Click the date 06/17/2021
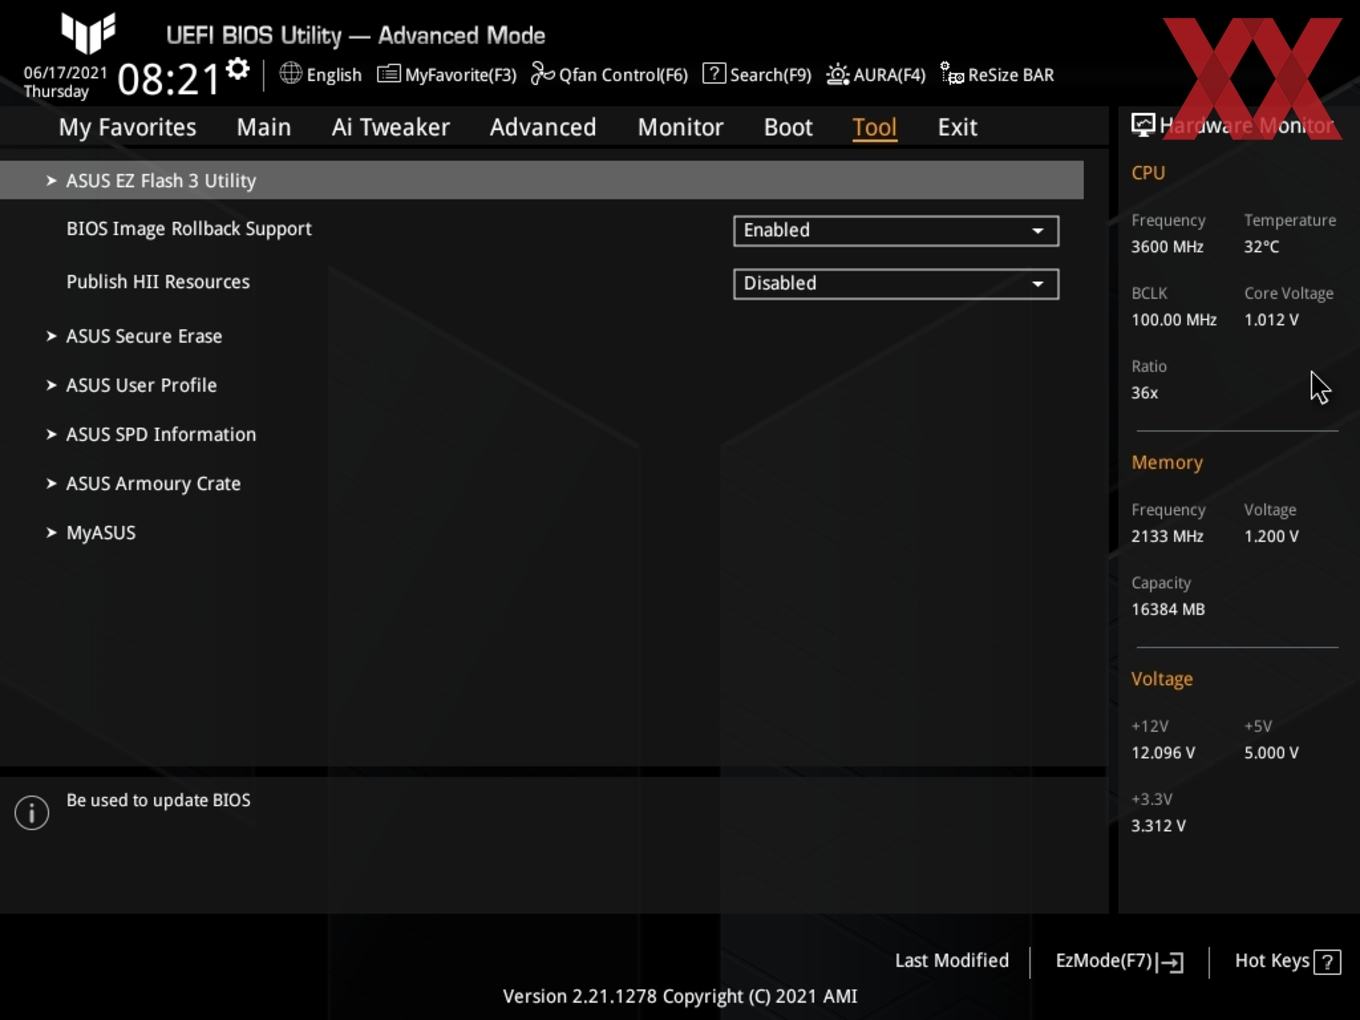1360x1020 pixels. coord(65,72)
